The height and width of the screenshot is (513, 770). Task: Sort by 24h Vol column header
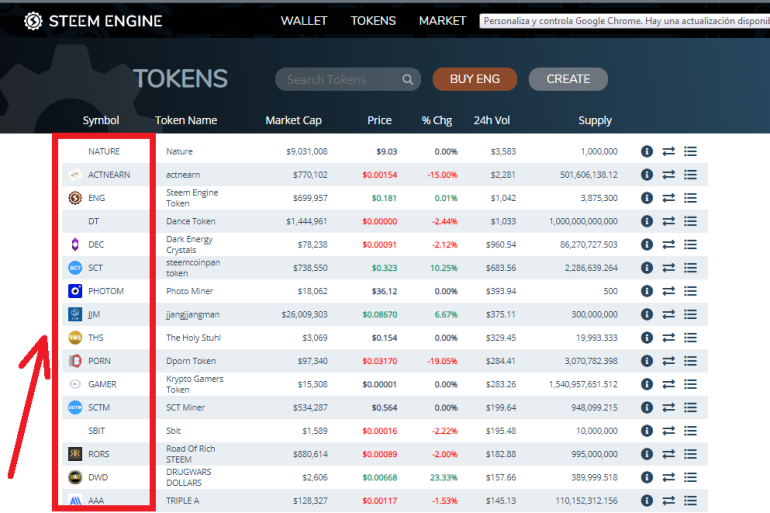click(492, 120)
